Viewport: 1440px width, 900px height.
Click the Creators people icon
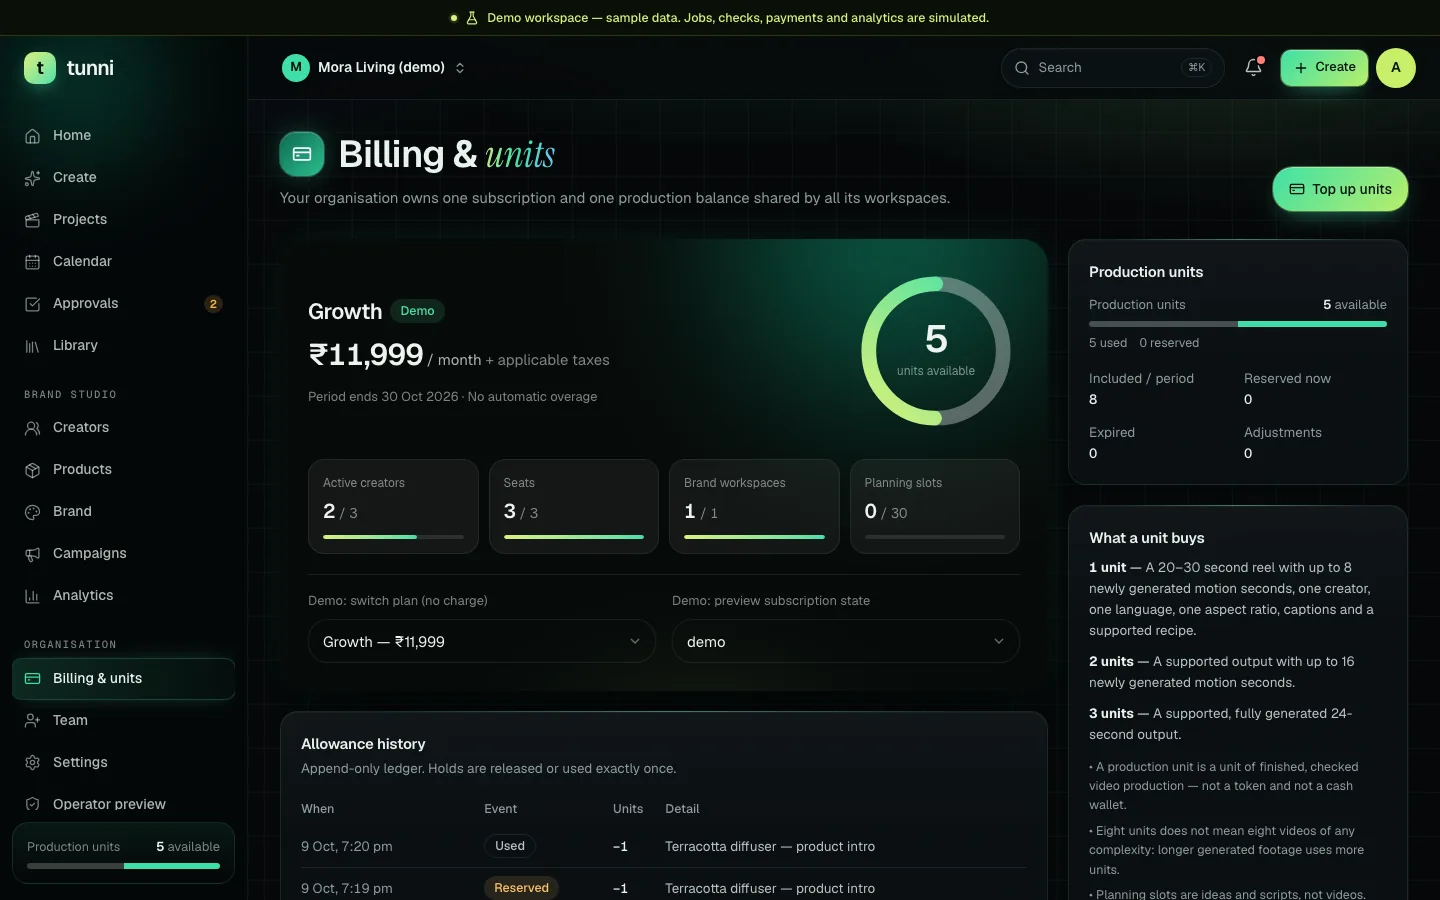(x=32, y=428)
